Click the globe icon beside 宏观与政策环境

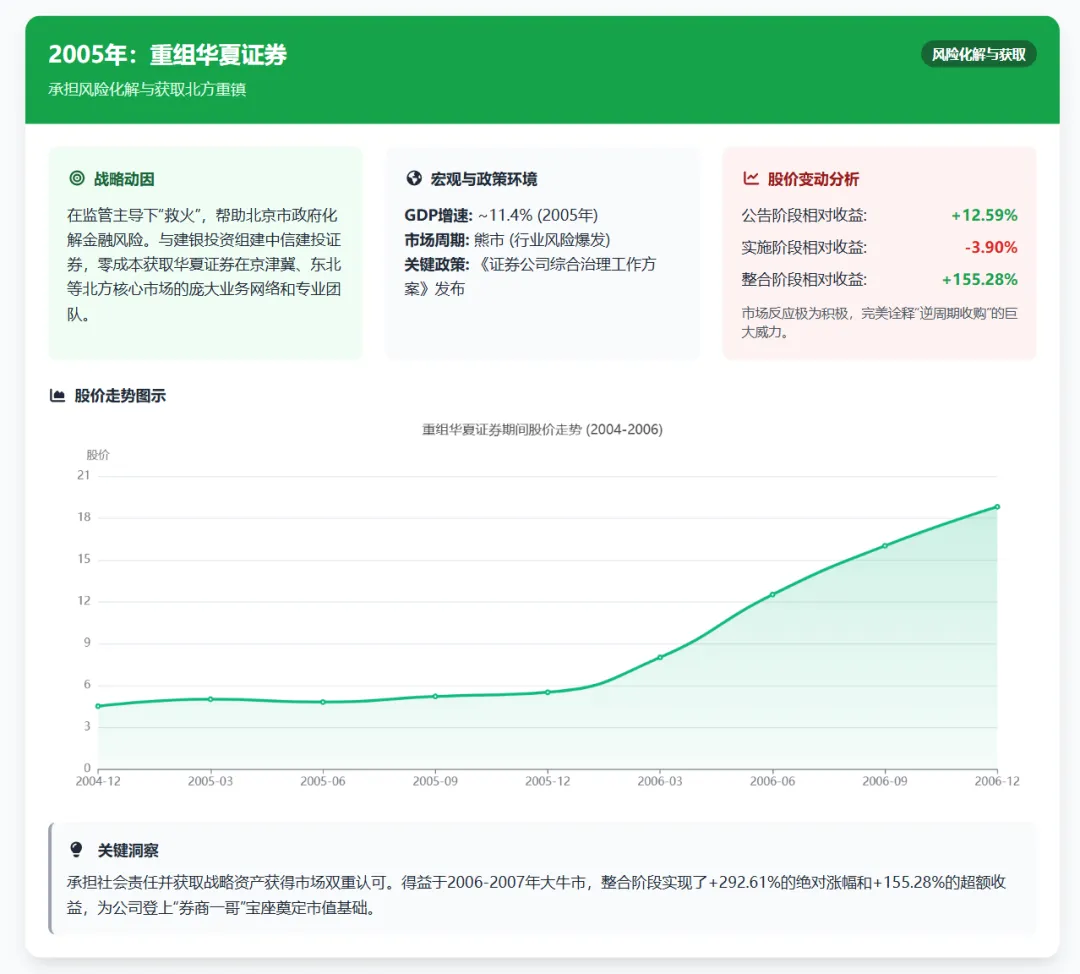[414, 178]
